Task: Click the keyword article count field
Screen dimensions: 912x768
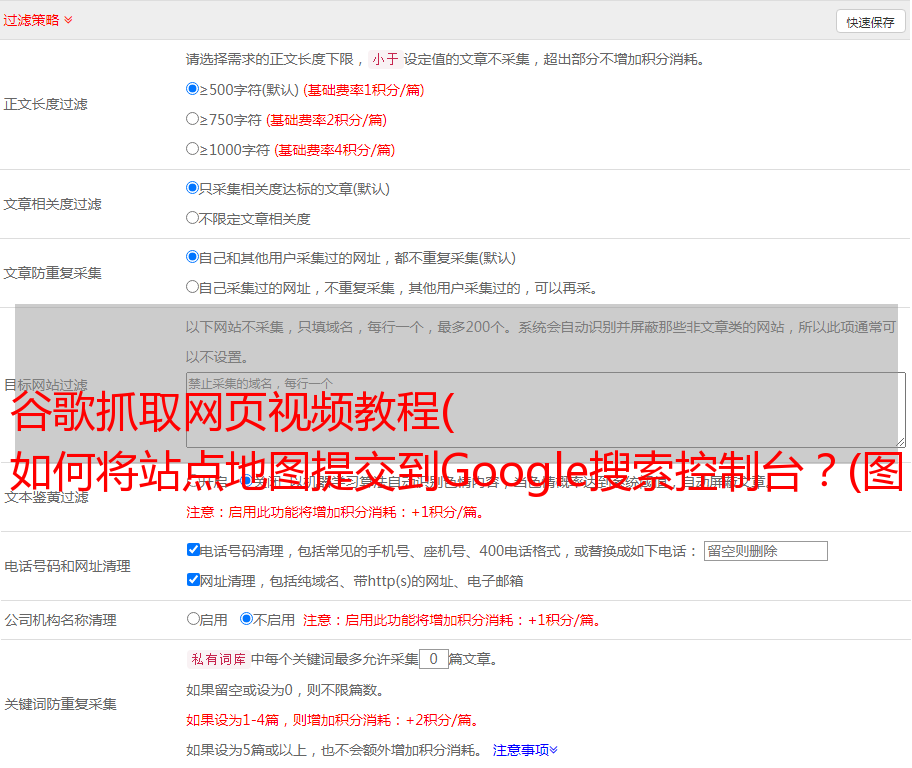Action: click(433, 659)
